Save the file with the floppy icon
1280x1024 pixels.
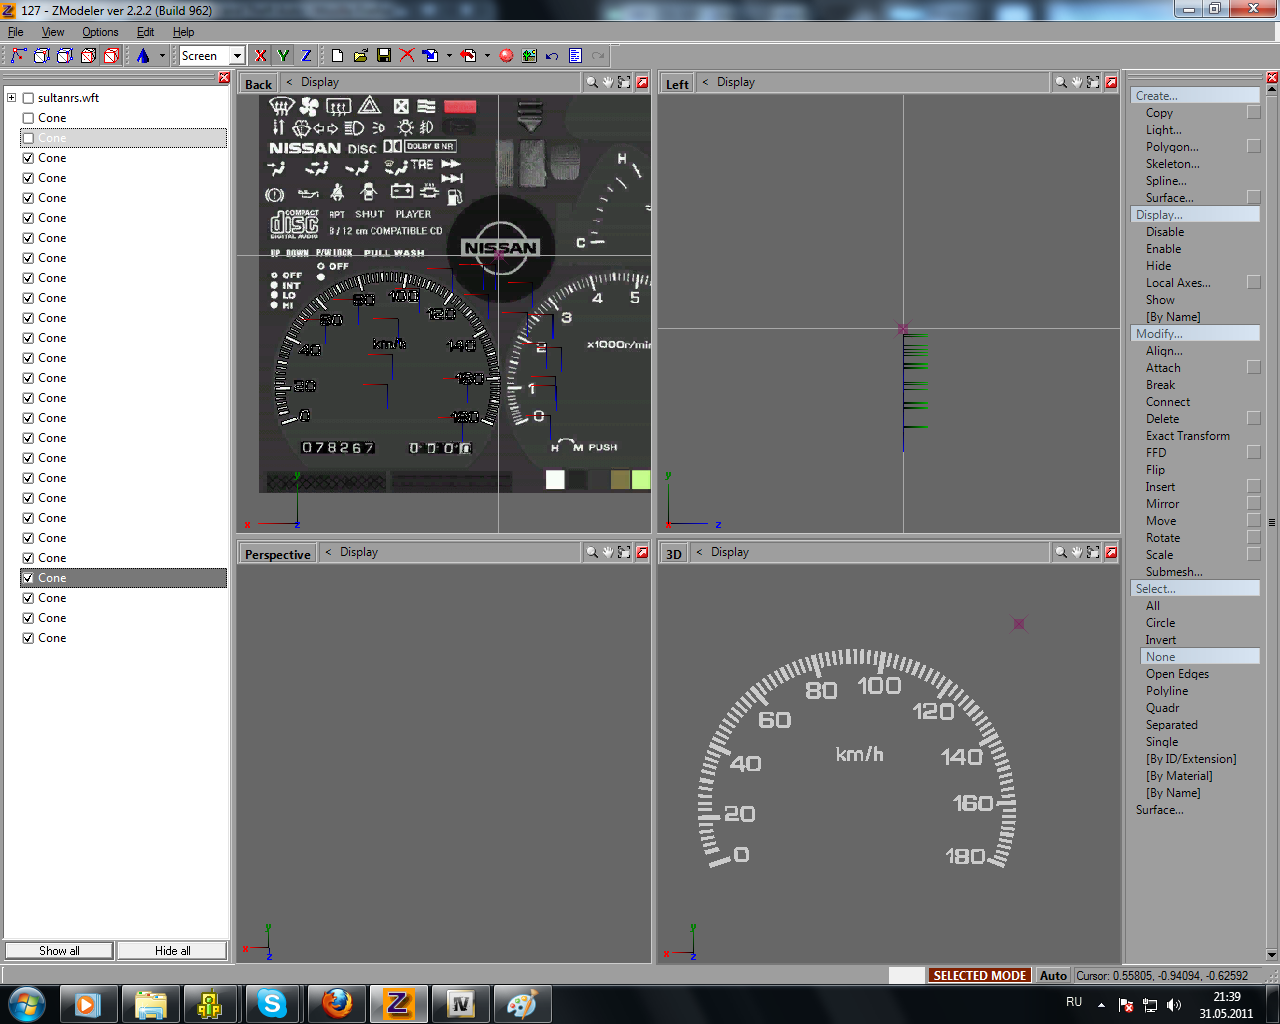(384, 56)
